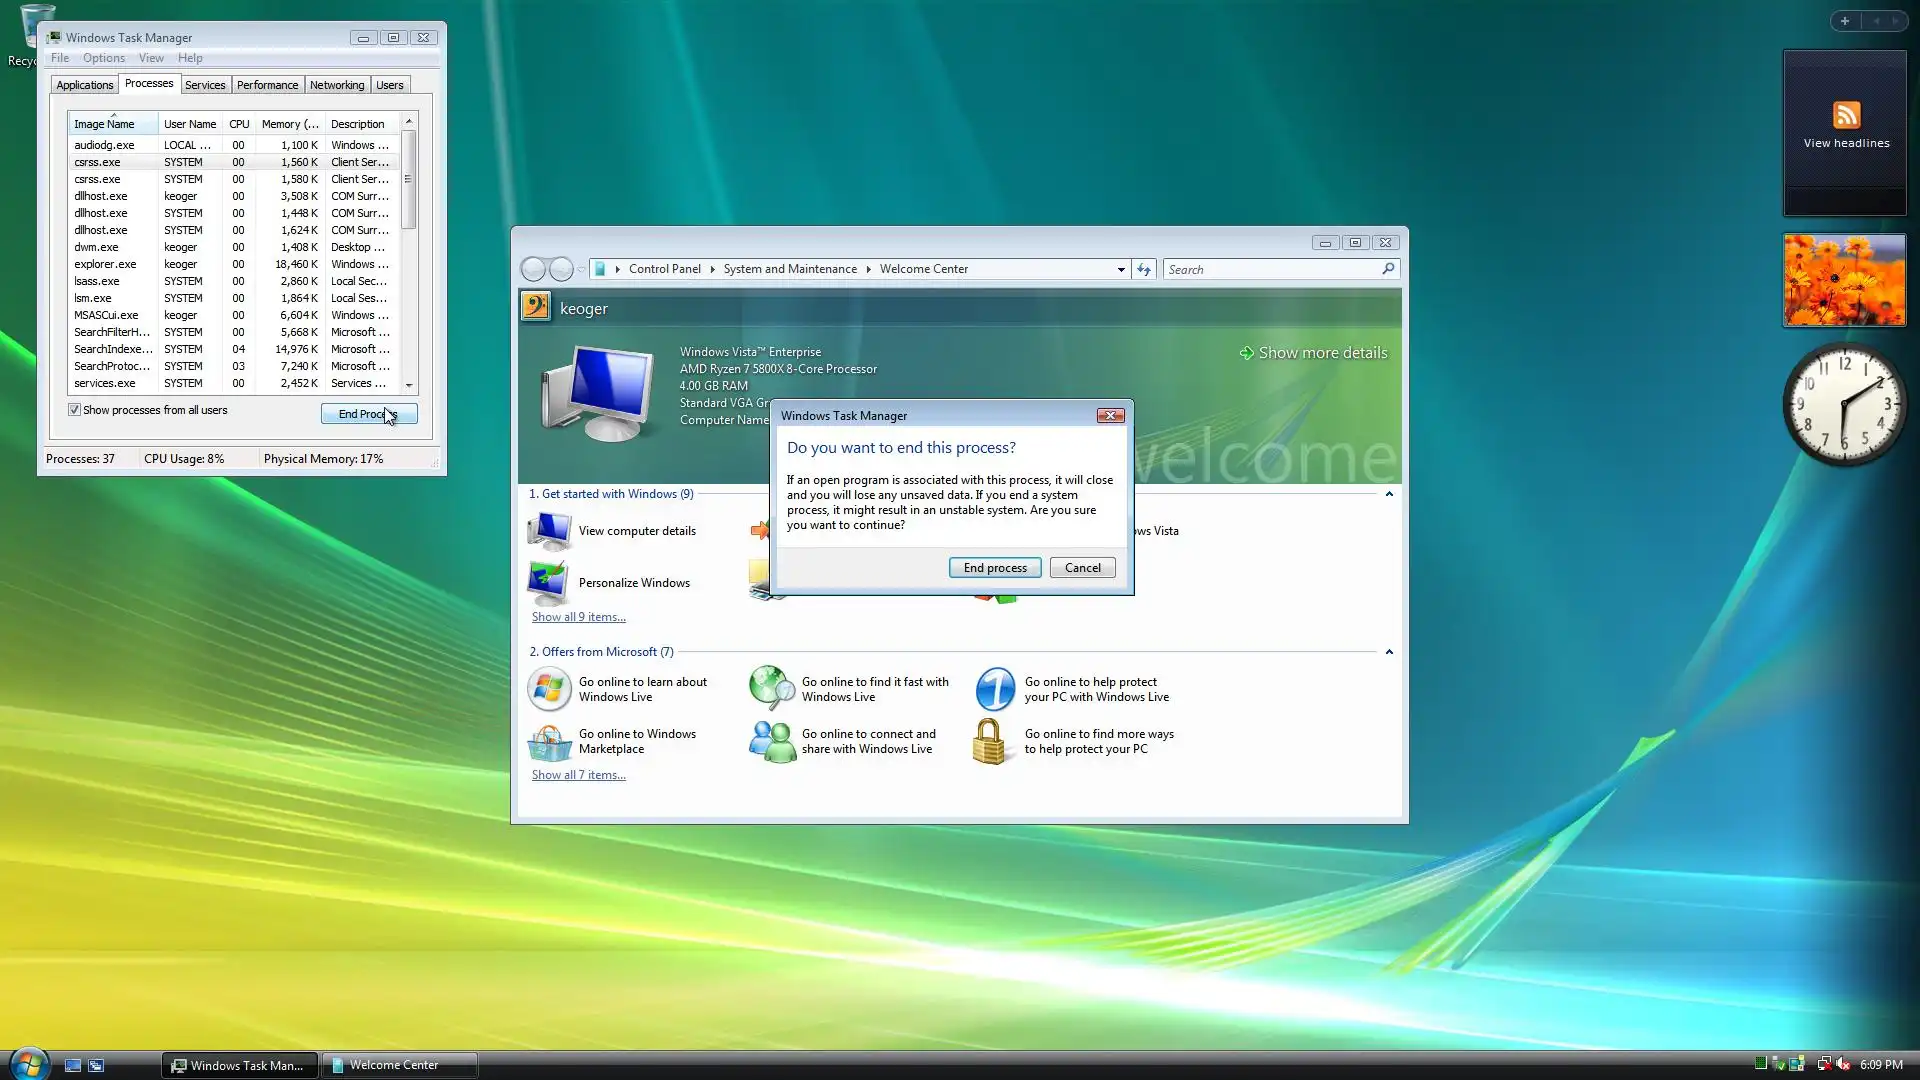
Task: Confirm with the End process dialog button
Action: point(994,568)
